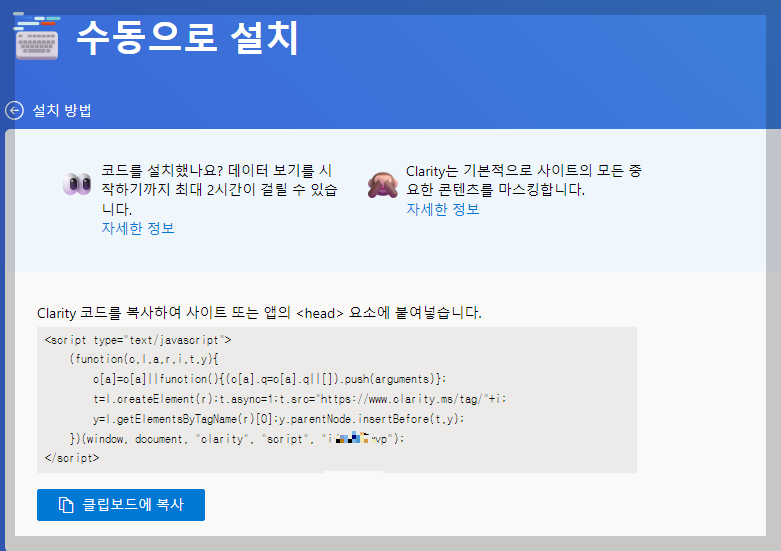Viewport: 781px width, 551px height.
Task: Open 자세한 정보 link under data viewing notice
Action: pos(138,228)
